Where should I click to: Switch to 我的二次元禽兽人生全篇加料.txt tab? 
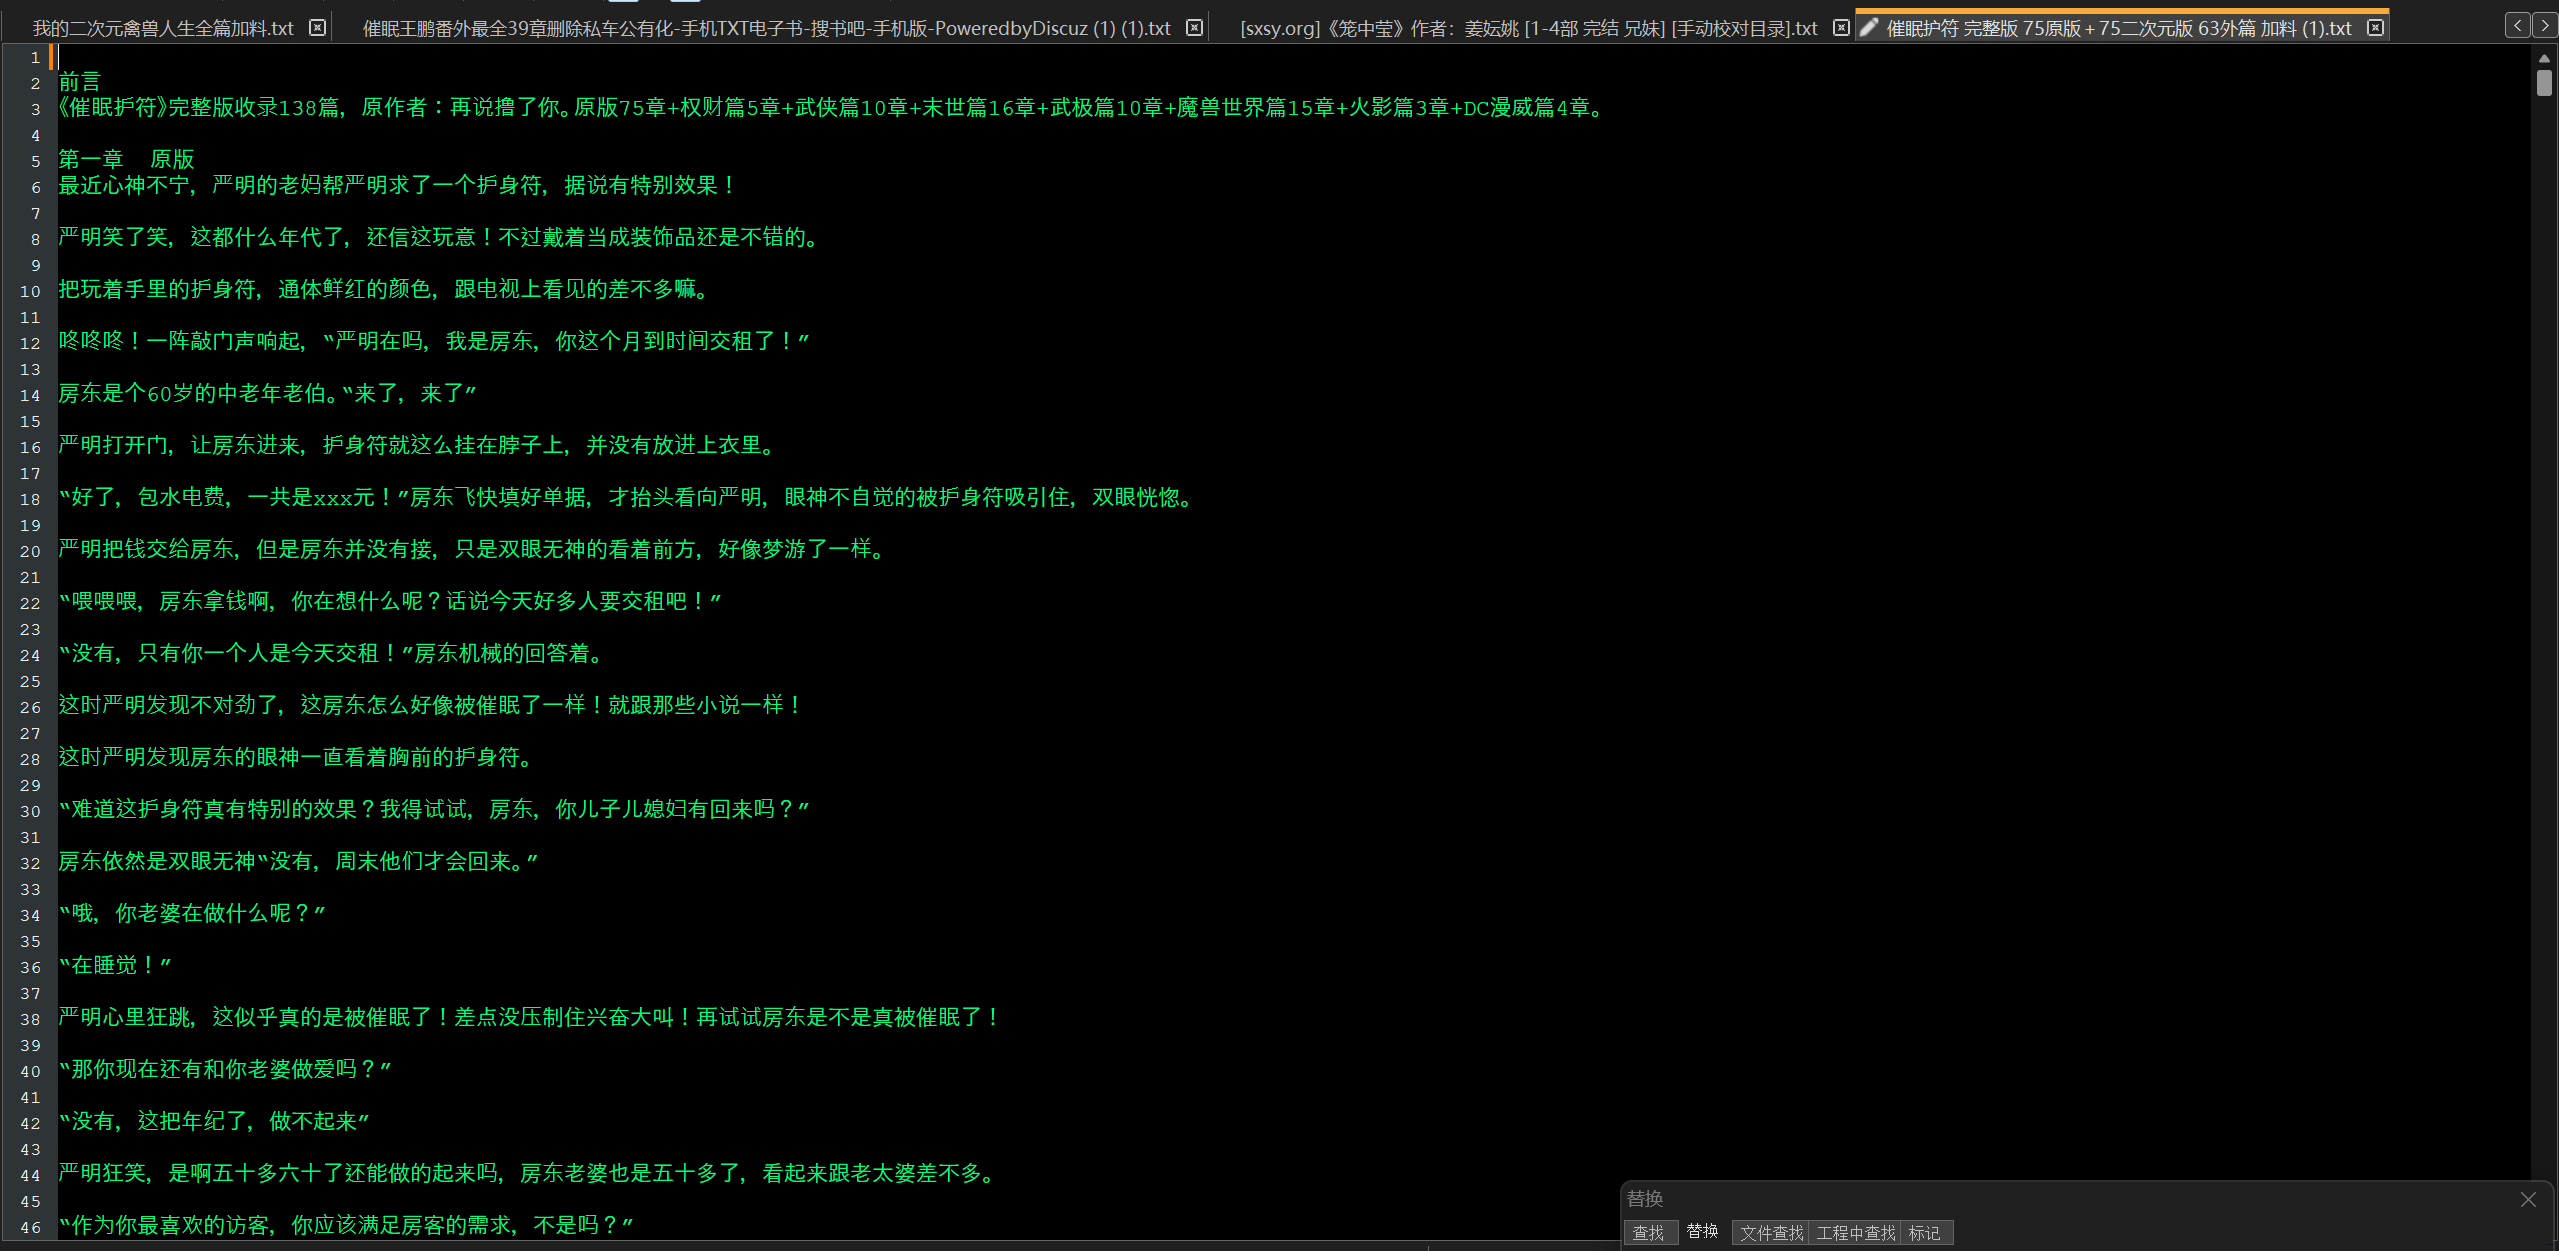(x=163, y=29)
